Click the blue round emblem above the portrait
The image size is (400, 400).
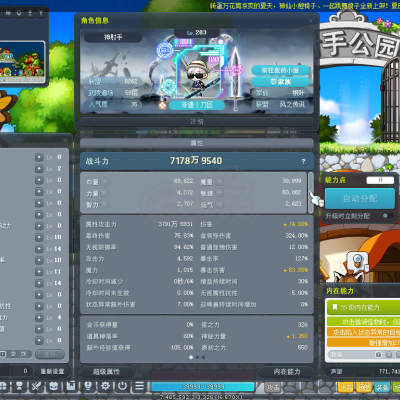pos(164,51)
